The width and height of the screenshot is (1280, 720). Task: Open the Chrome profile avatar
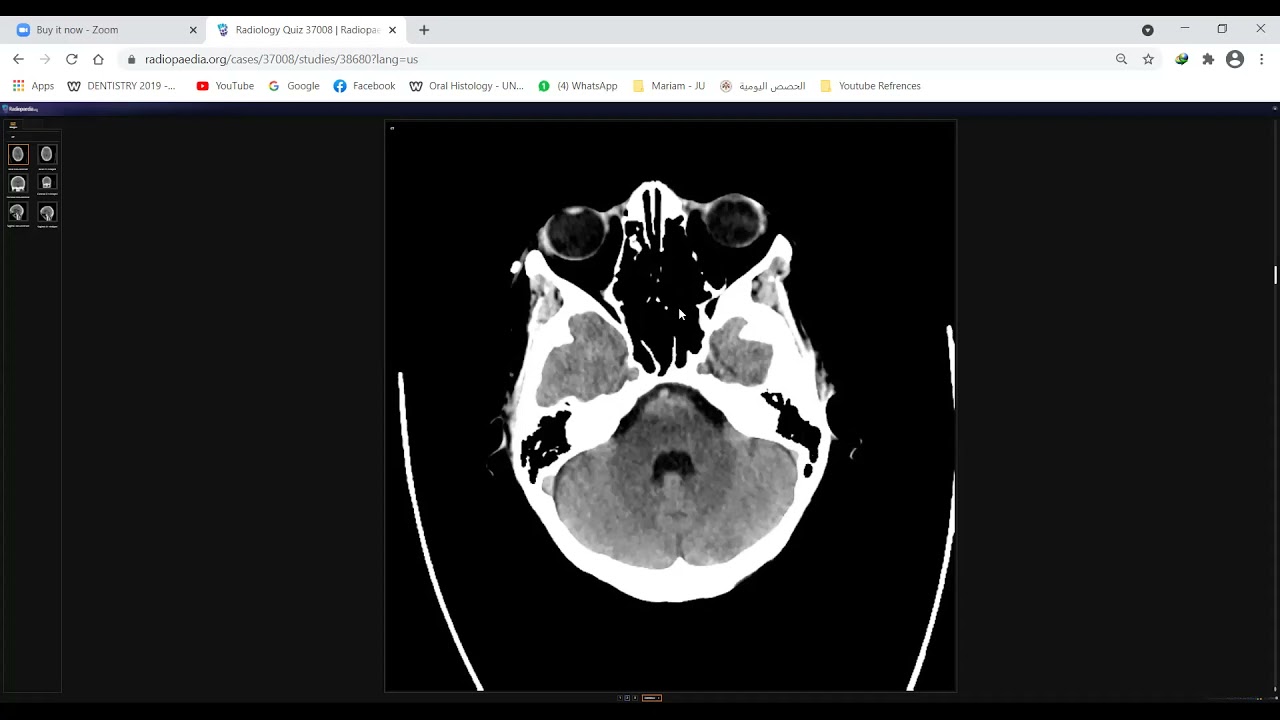[x=1235, y=59]
